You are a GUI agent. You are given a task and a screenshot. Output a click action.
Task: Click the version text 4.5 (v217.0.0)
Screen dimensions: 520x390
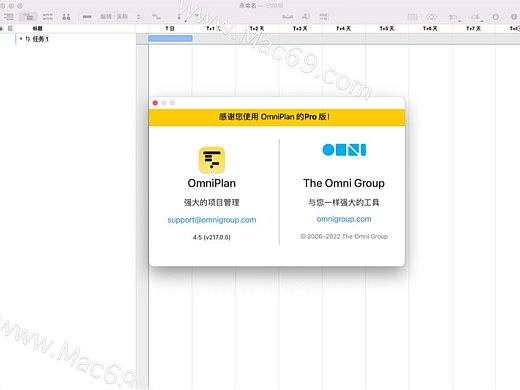click(212, 237)
